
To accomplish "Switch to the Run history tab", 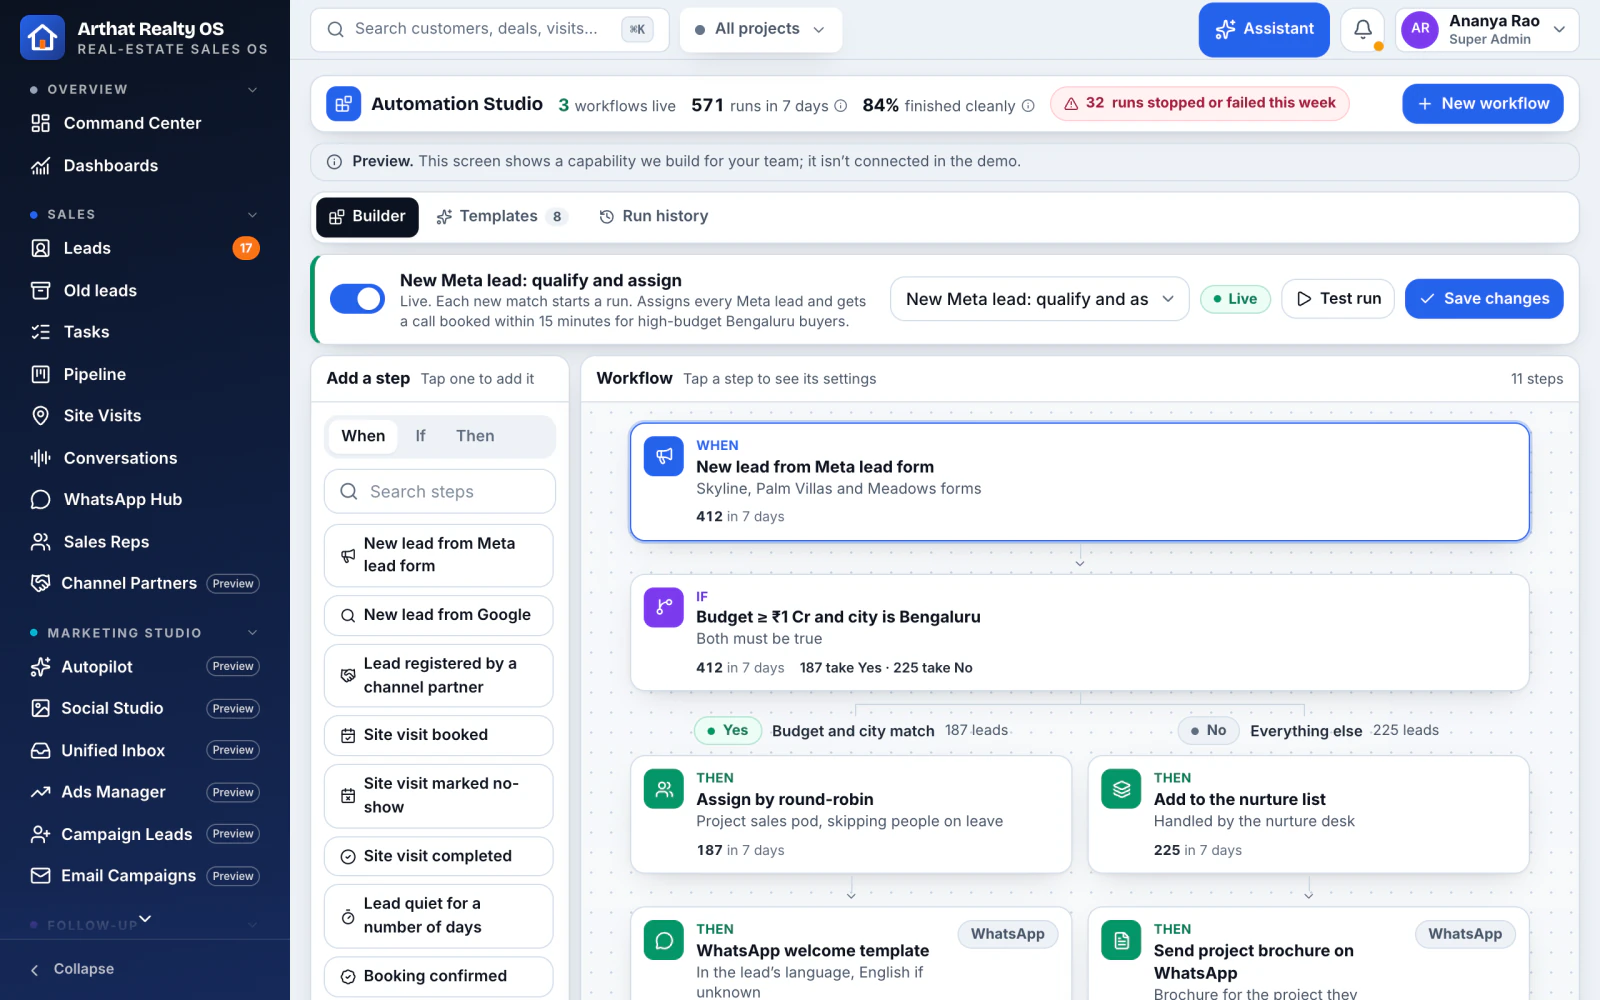I will point(653,217).
